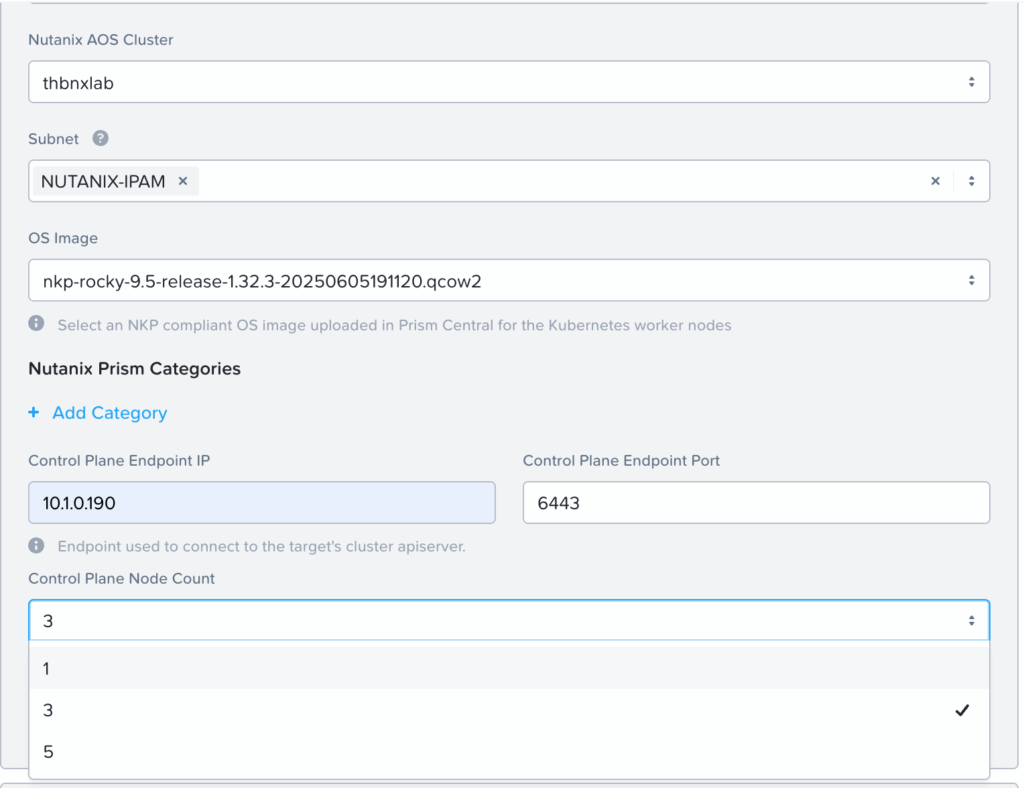Click the Nutanix AOS Cluster label
This screenshot has width=1024, height=788.
[x=101, y=40]
